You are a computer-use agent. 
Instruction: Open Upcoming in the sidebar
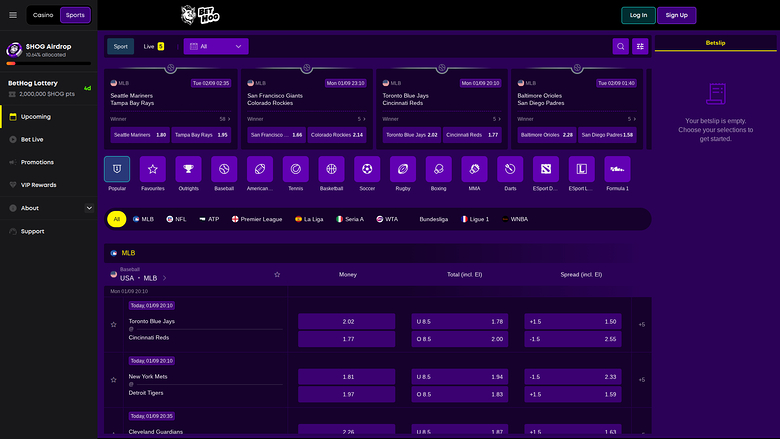49,117
